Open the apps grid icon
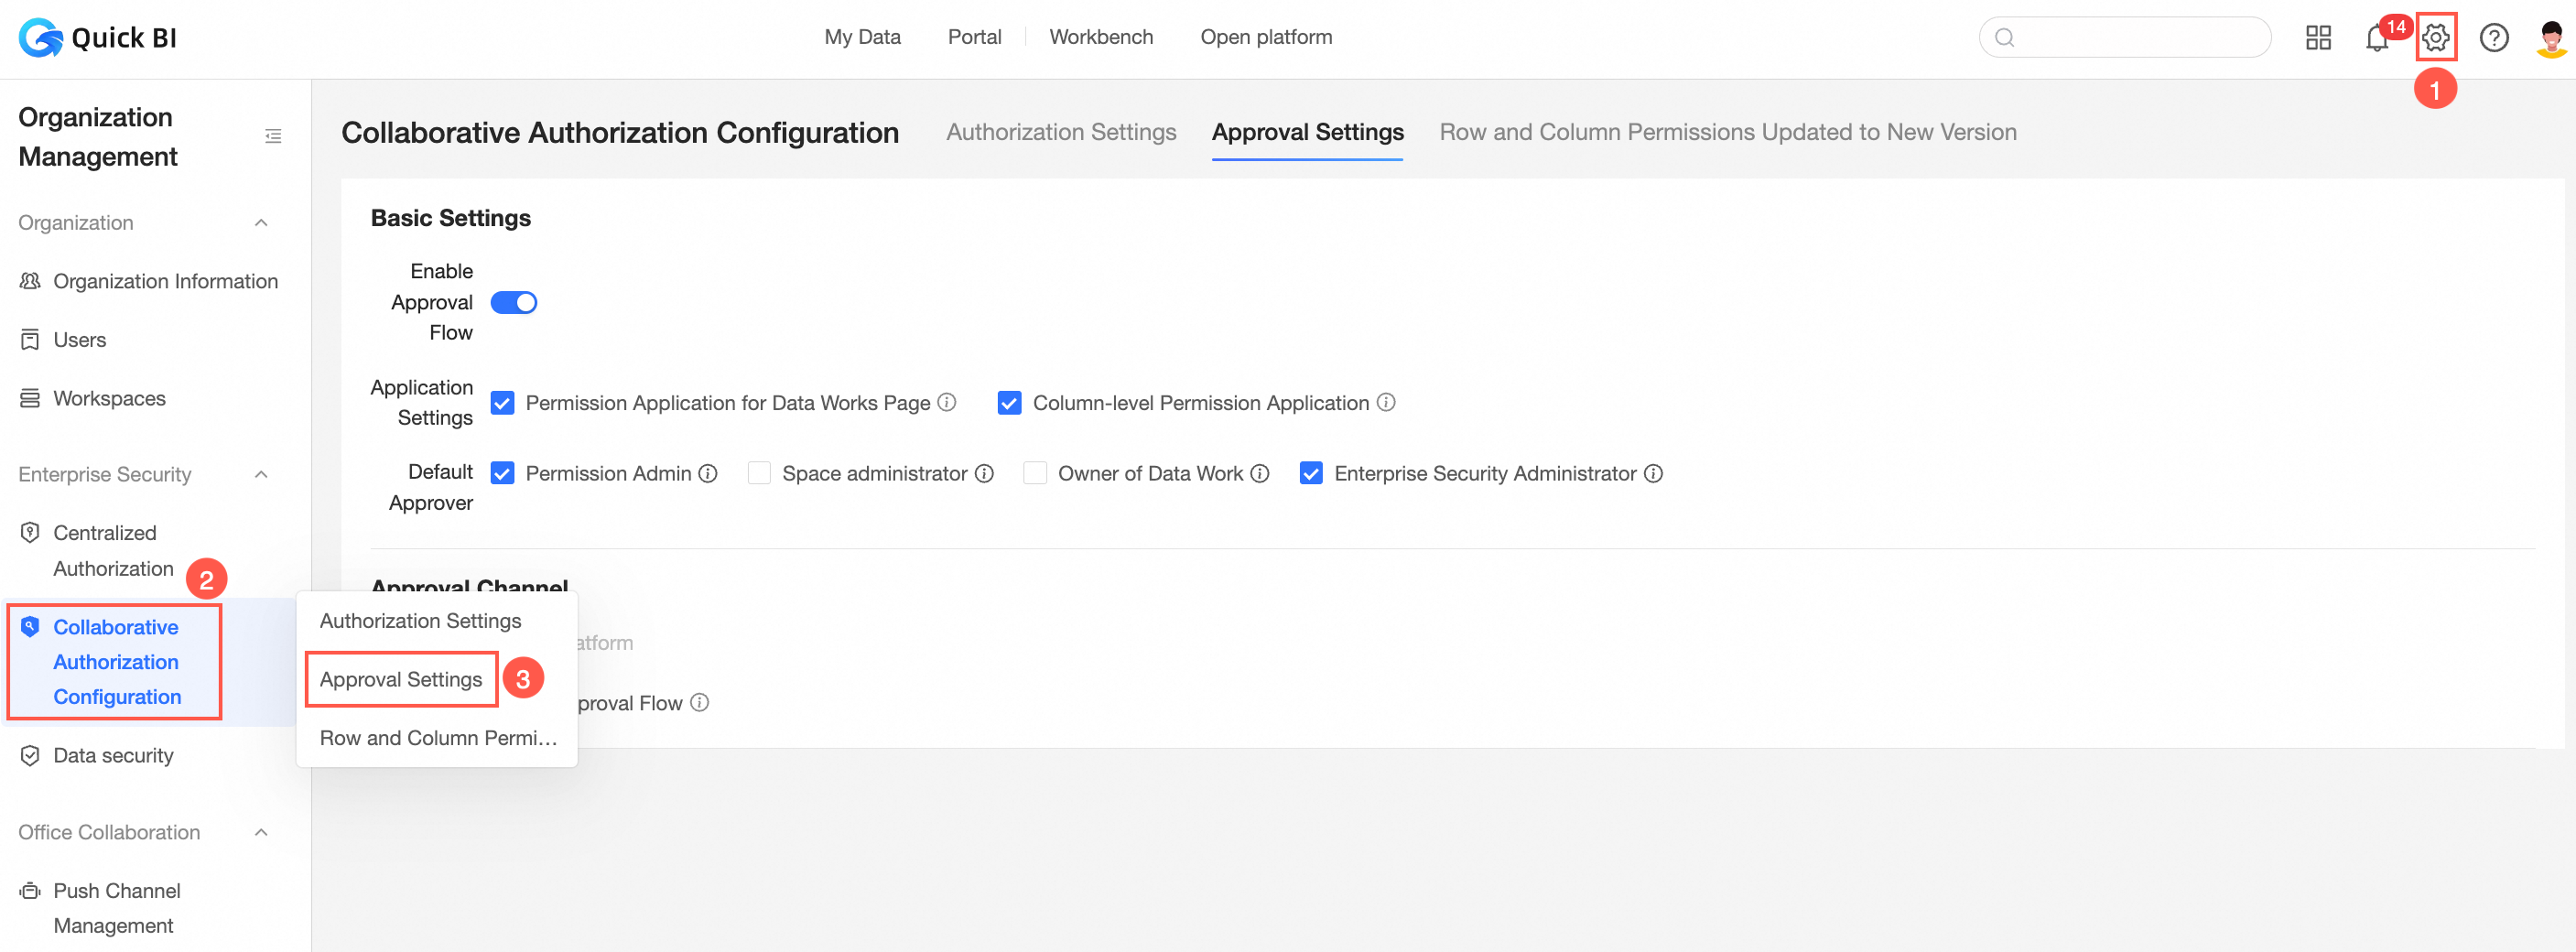2576x952 pixels. pos(2318,38)
